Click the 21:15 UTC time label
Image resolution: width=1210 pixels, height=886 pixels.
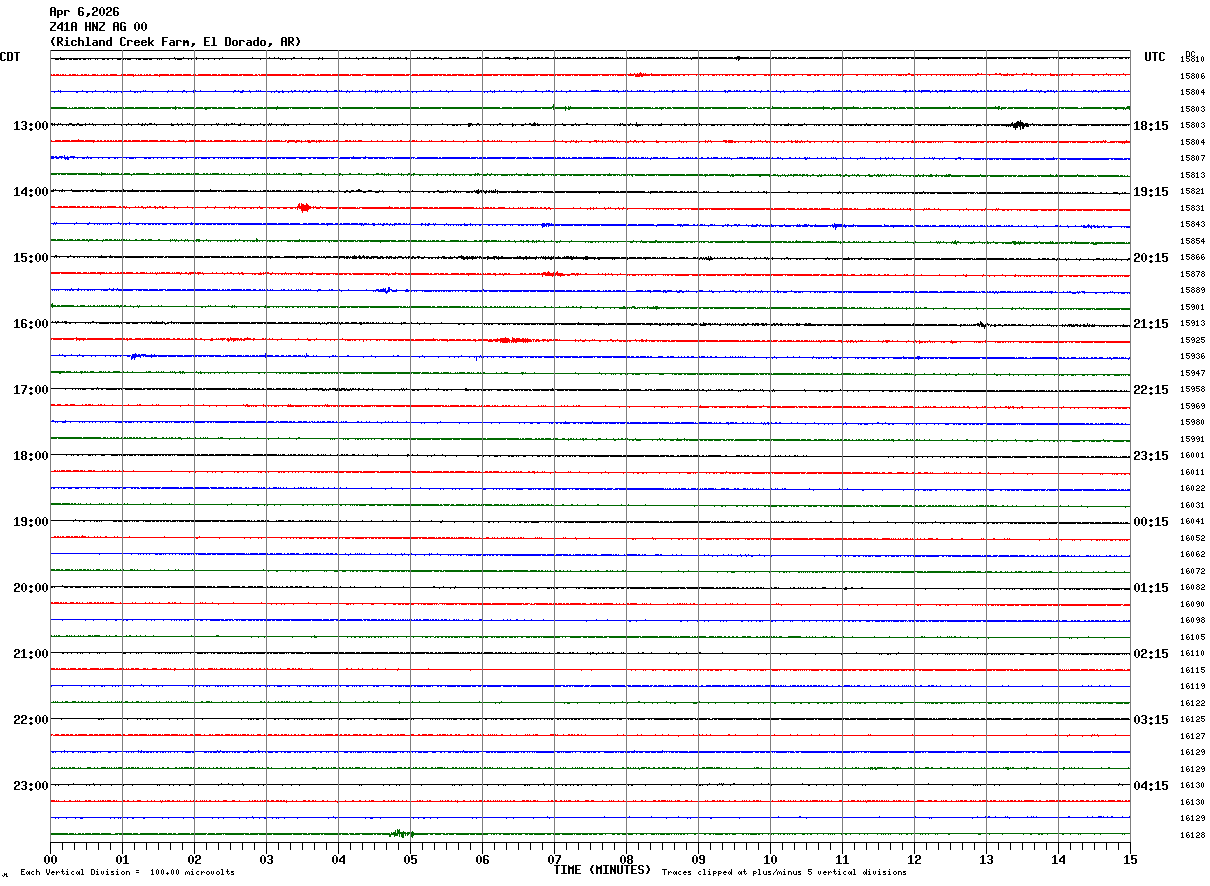pos(1151,324)
